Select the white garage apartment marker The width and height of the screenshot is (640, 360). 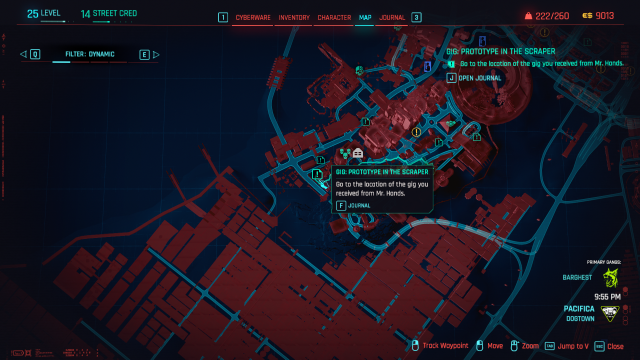pyautogui.click(x=358, y=153)
